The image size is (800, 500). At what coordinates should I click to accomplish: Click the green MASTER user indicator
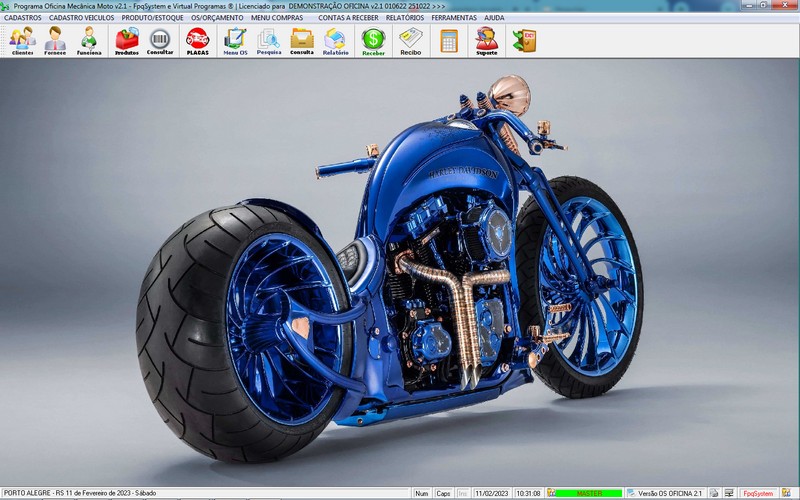tap(589, 493)
